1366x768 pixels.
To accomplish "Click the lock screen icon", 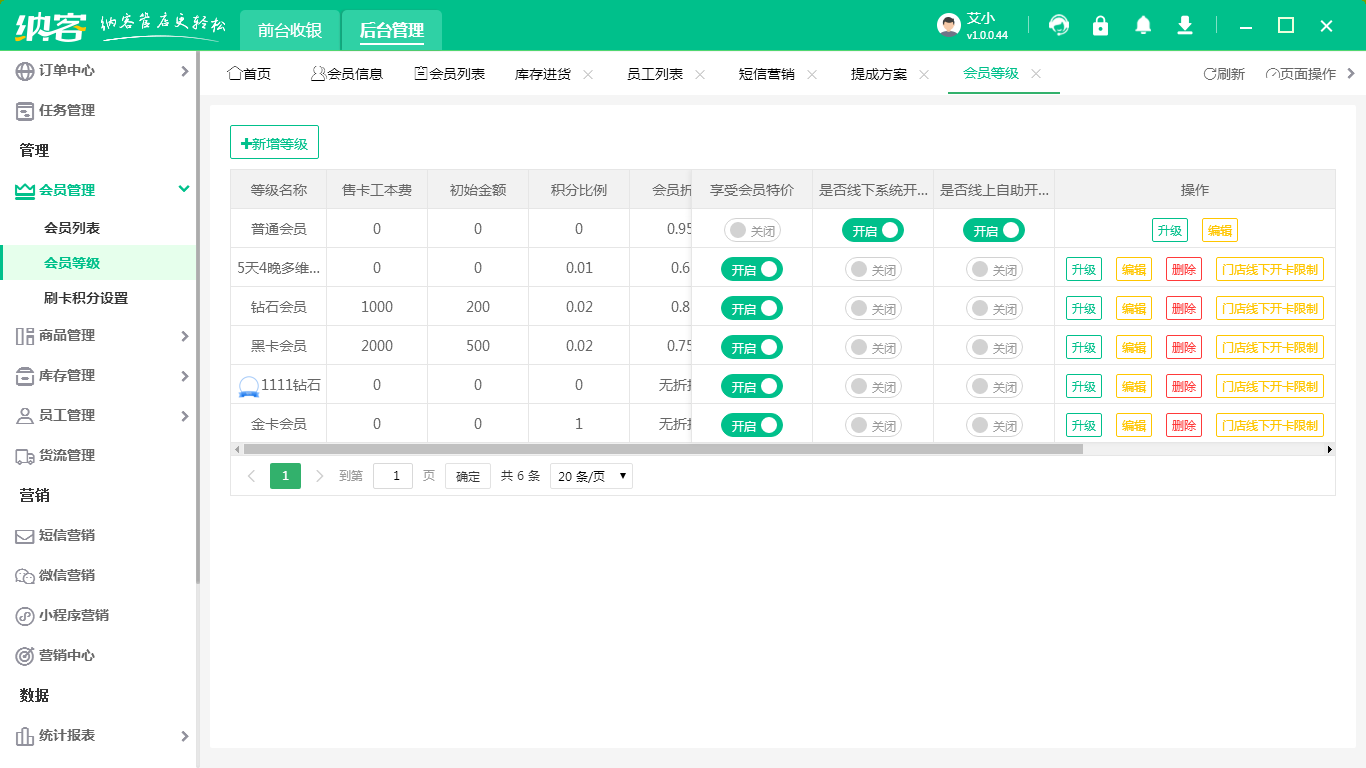I will 1101,25.
